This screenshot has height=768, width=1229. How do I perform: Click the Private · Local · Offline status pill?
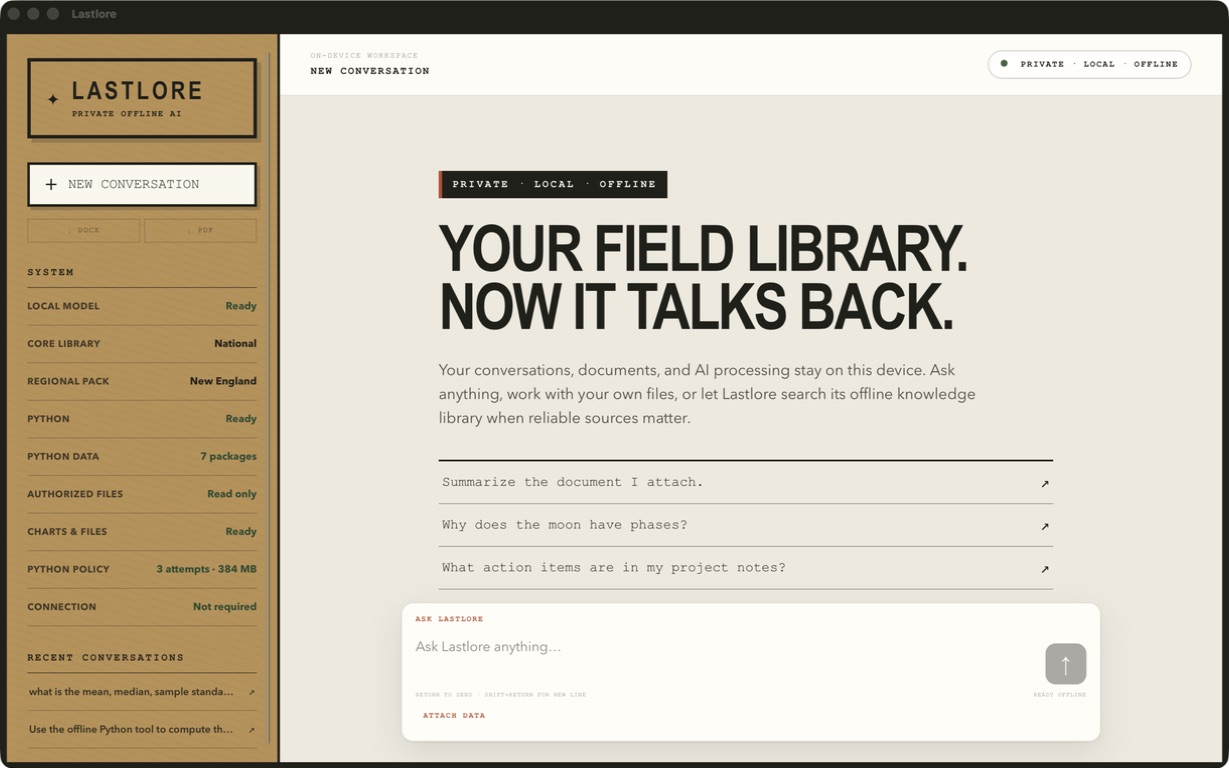pos(1089,64)
